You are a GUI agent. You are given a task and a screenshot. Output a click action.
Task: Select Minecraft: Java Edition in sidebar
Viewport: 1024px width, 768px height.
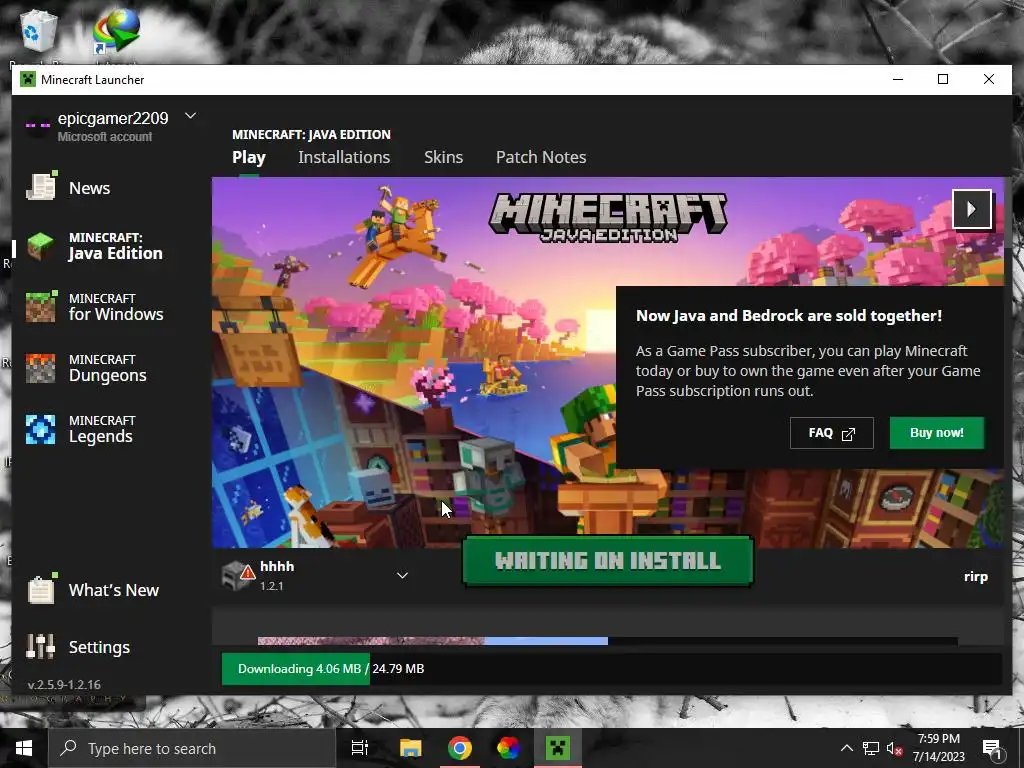(116, 247)
